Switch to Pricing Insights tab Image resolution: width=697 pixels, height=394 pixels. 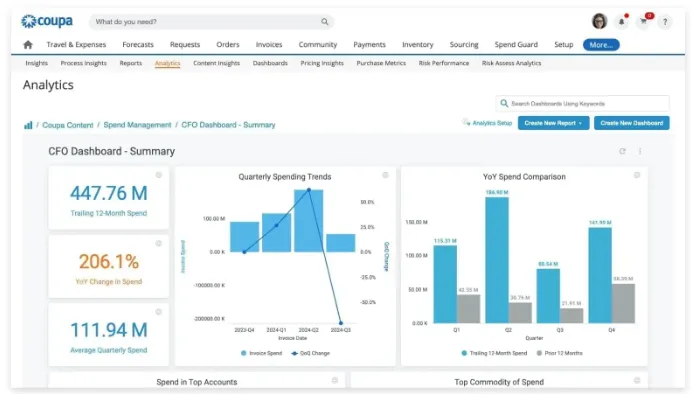(322, 63)
